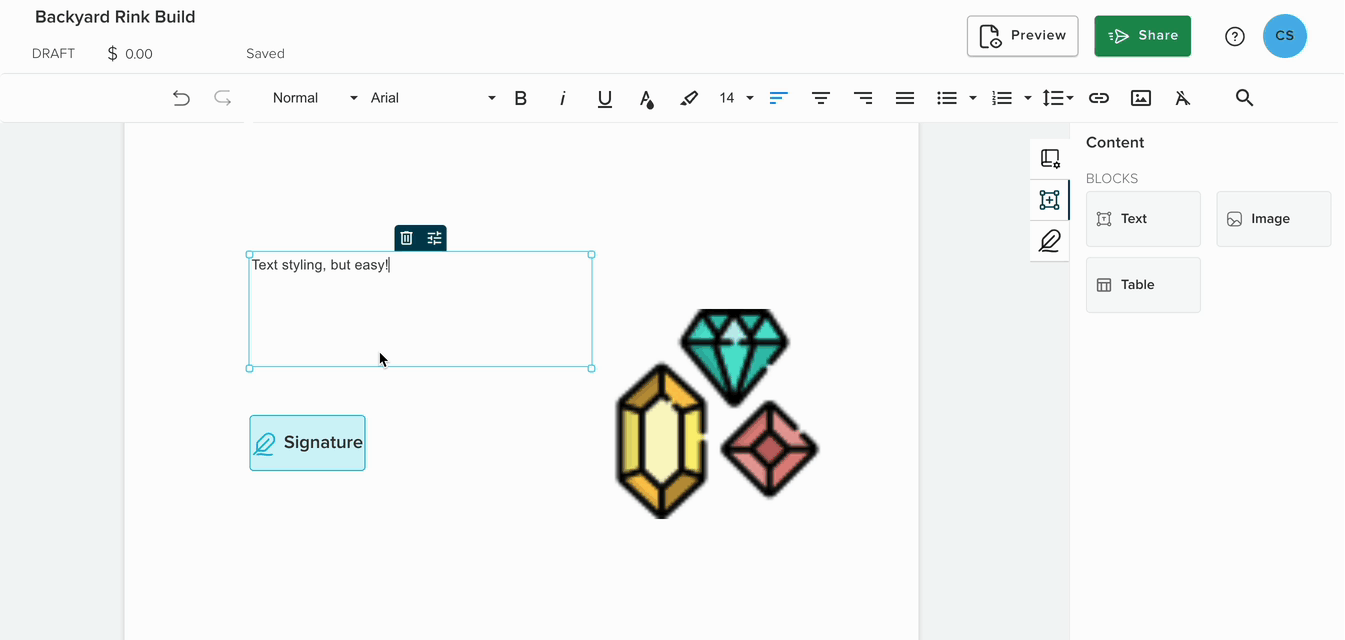This screenshot has height=640, width=1345.
Task: Toggle underline formatting
Action: [x=605, y=98]
